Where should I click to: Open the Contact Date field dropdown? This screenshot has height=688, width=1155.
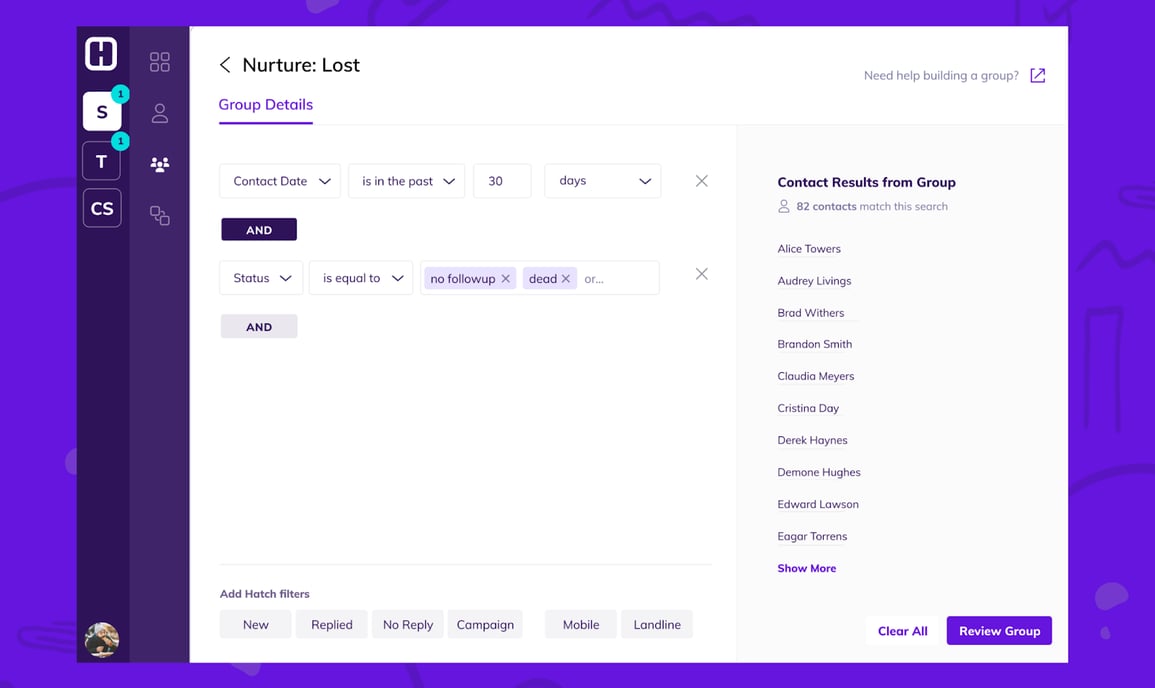click(x=279, y=181)
